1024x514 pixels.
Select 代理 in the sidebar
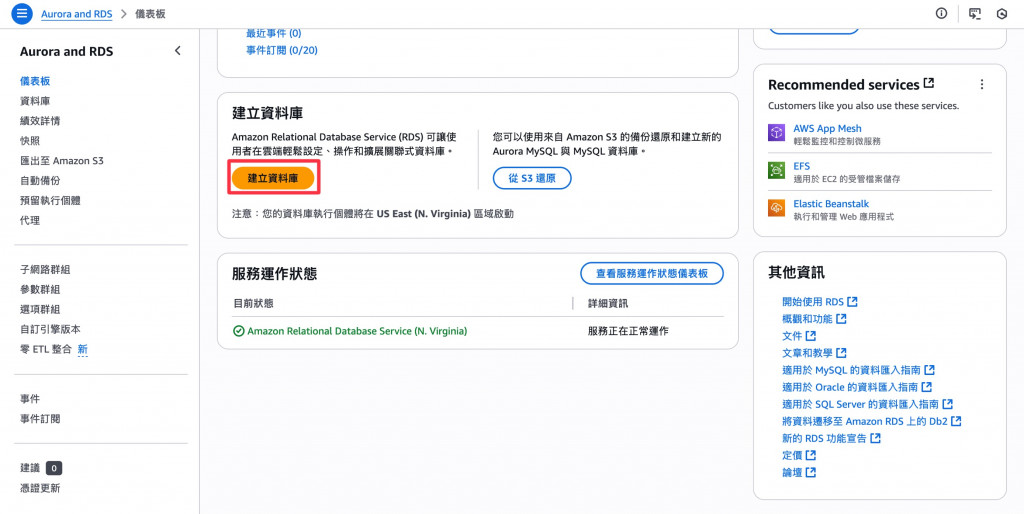point(30,221)
